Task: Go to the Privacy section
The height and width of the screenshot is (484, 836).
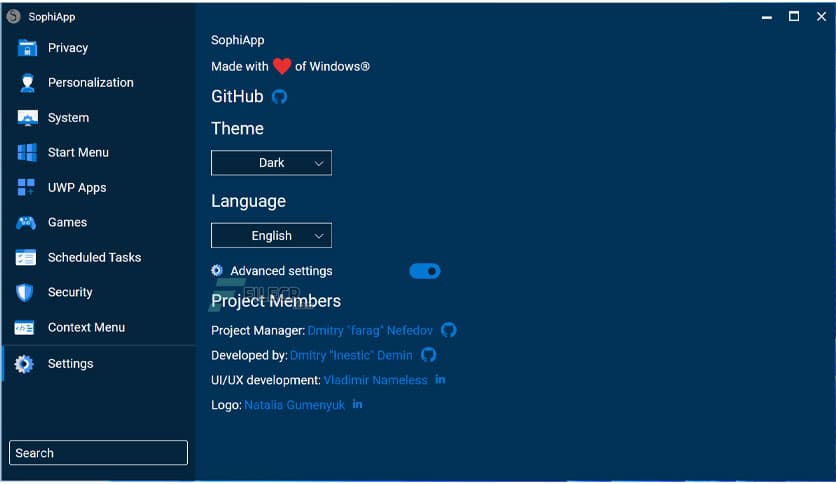Action: [68, 48]
